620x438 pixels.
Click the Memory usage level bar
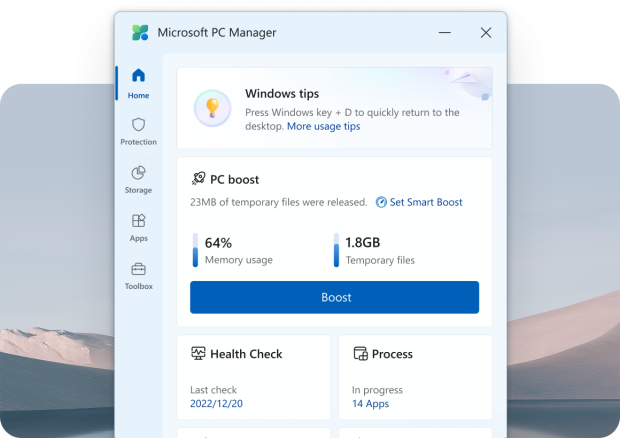point(195,250)
